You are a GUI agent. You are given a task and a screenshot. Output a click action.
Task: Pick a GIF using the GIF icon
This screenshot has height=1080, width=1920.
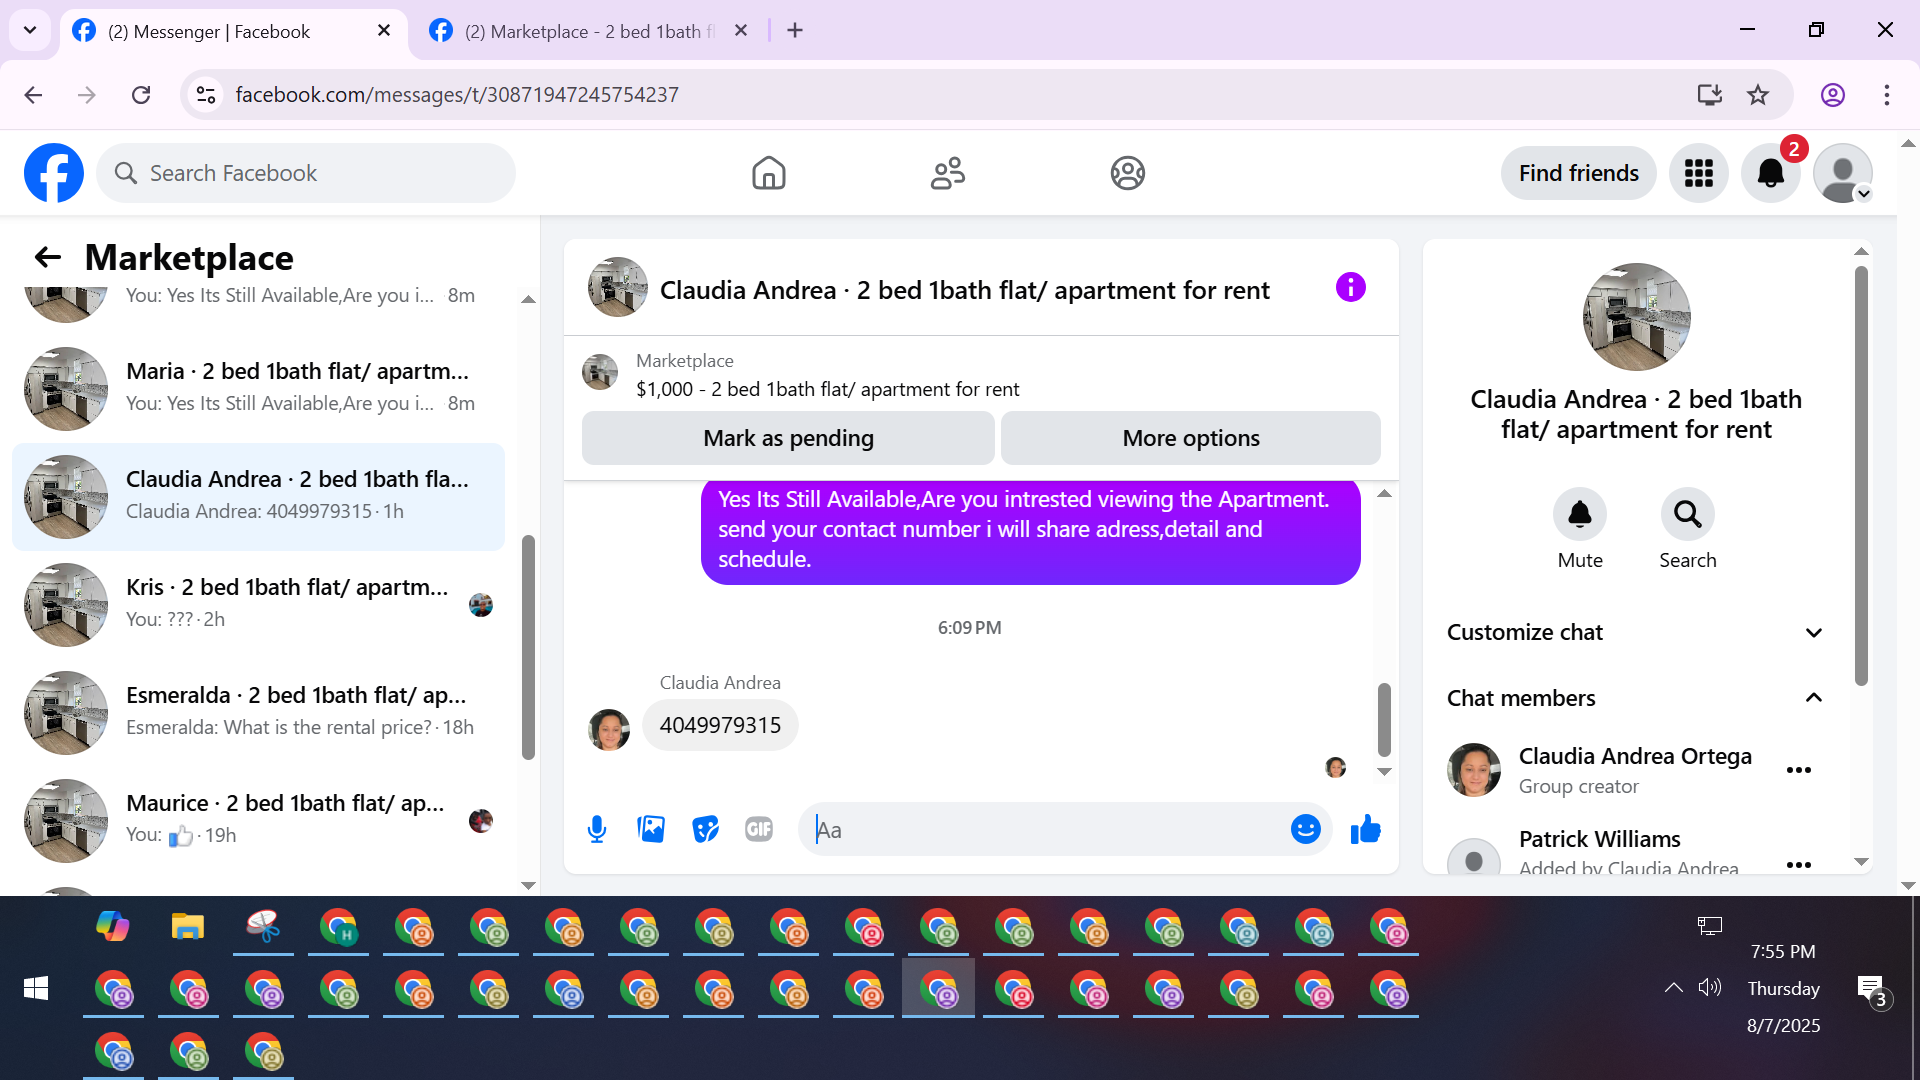759,829
